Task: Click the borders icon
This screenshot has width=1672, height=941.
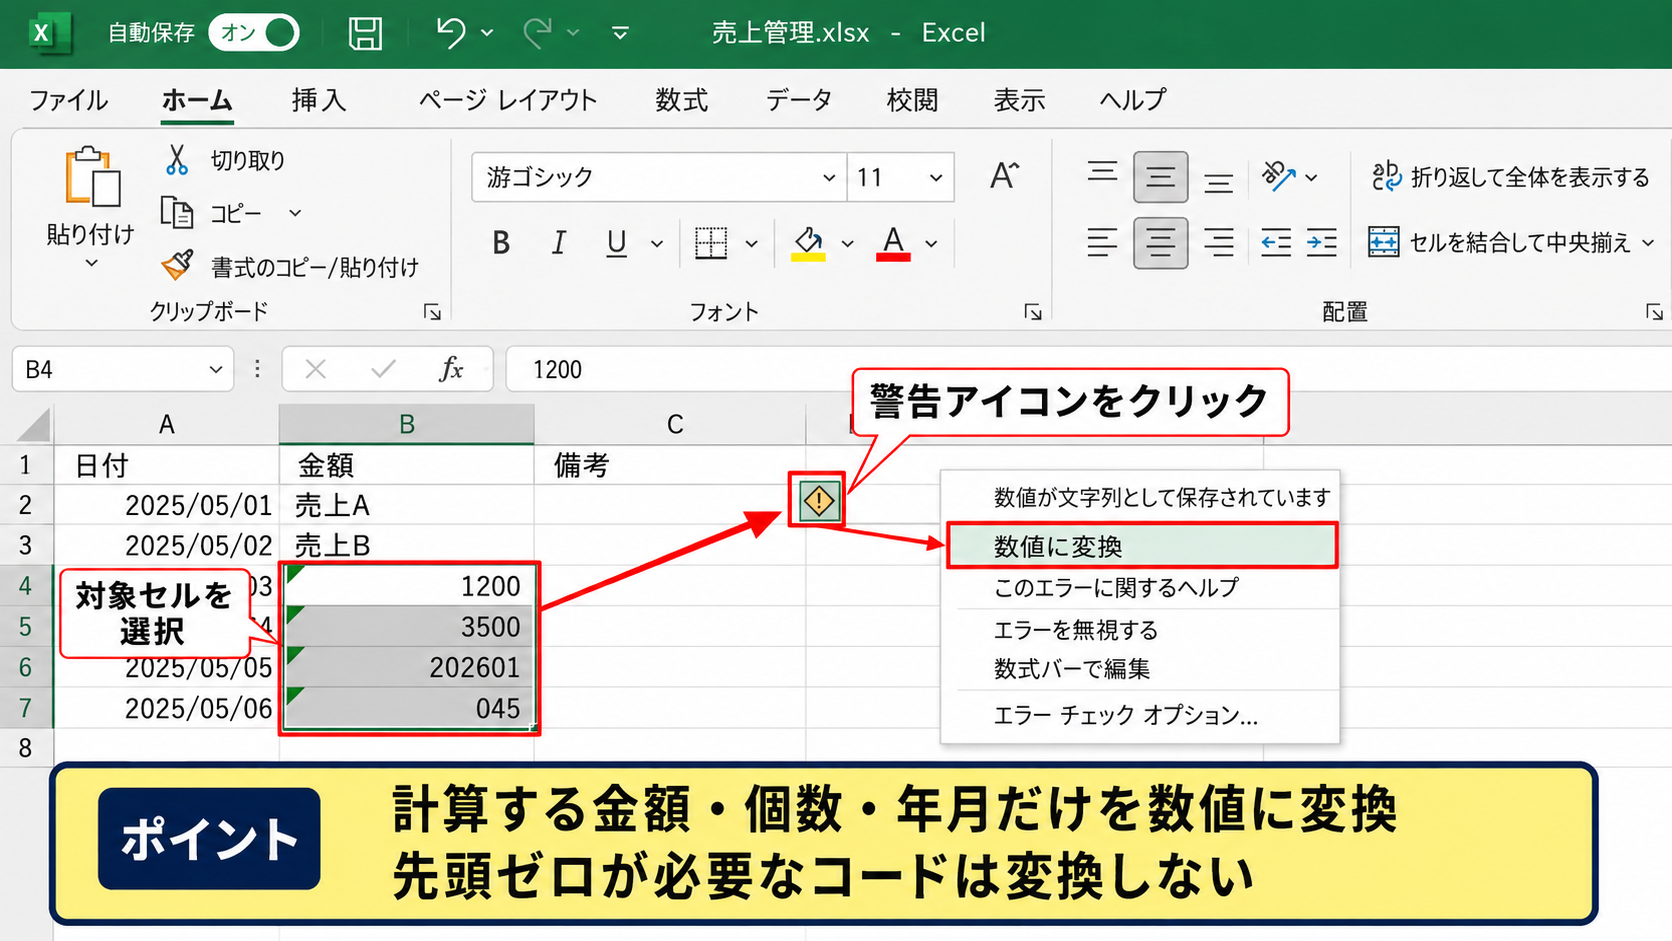Action: (x=711, y=243)
